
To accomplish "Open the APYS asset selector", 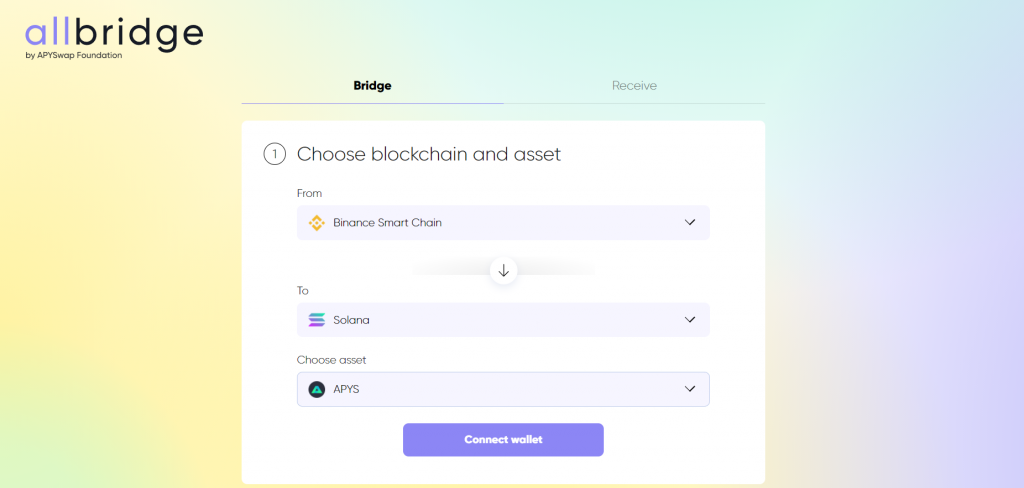I will (503, 389).
